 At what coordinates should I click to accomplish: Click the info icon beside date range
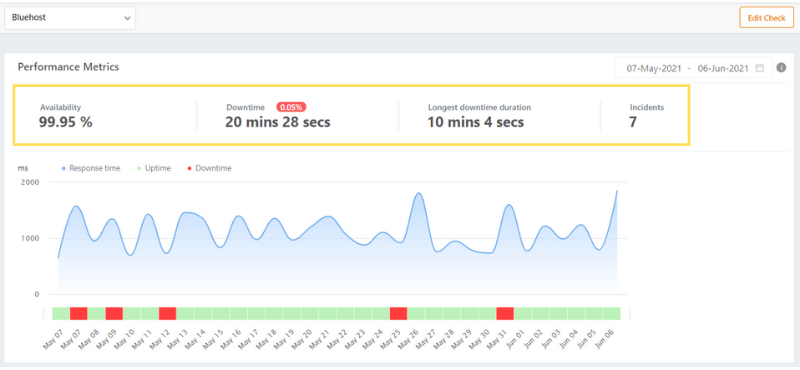click(781, 68)
